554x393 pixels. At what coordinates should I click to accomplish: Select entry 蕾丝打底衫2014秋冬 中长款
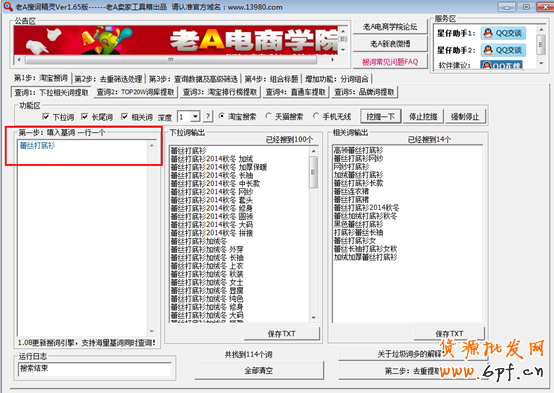pyautogui.click(x=216, y=183)
